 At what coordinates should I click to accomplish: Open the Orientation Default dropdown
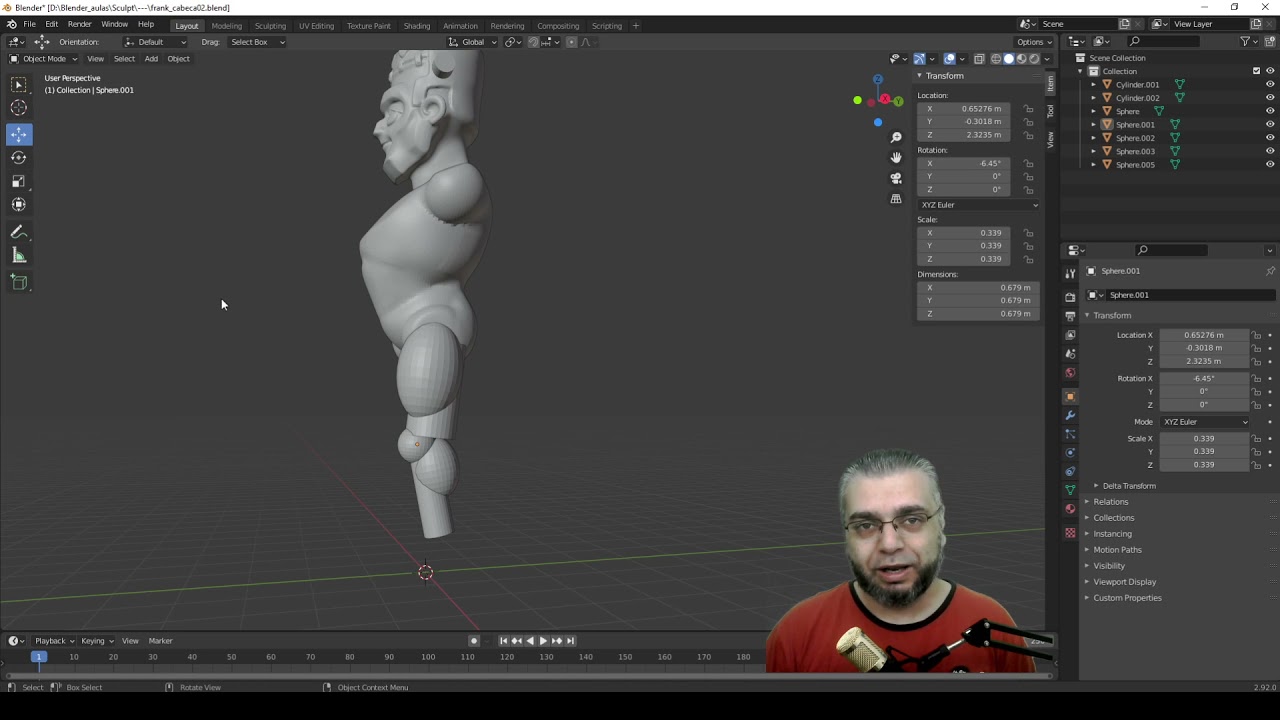(x=156, y=42)
